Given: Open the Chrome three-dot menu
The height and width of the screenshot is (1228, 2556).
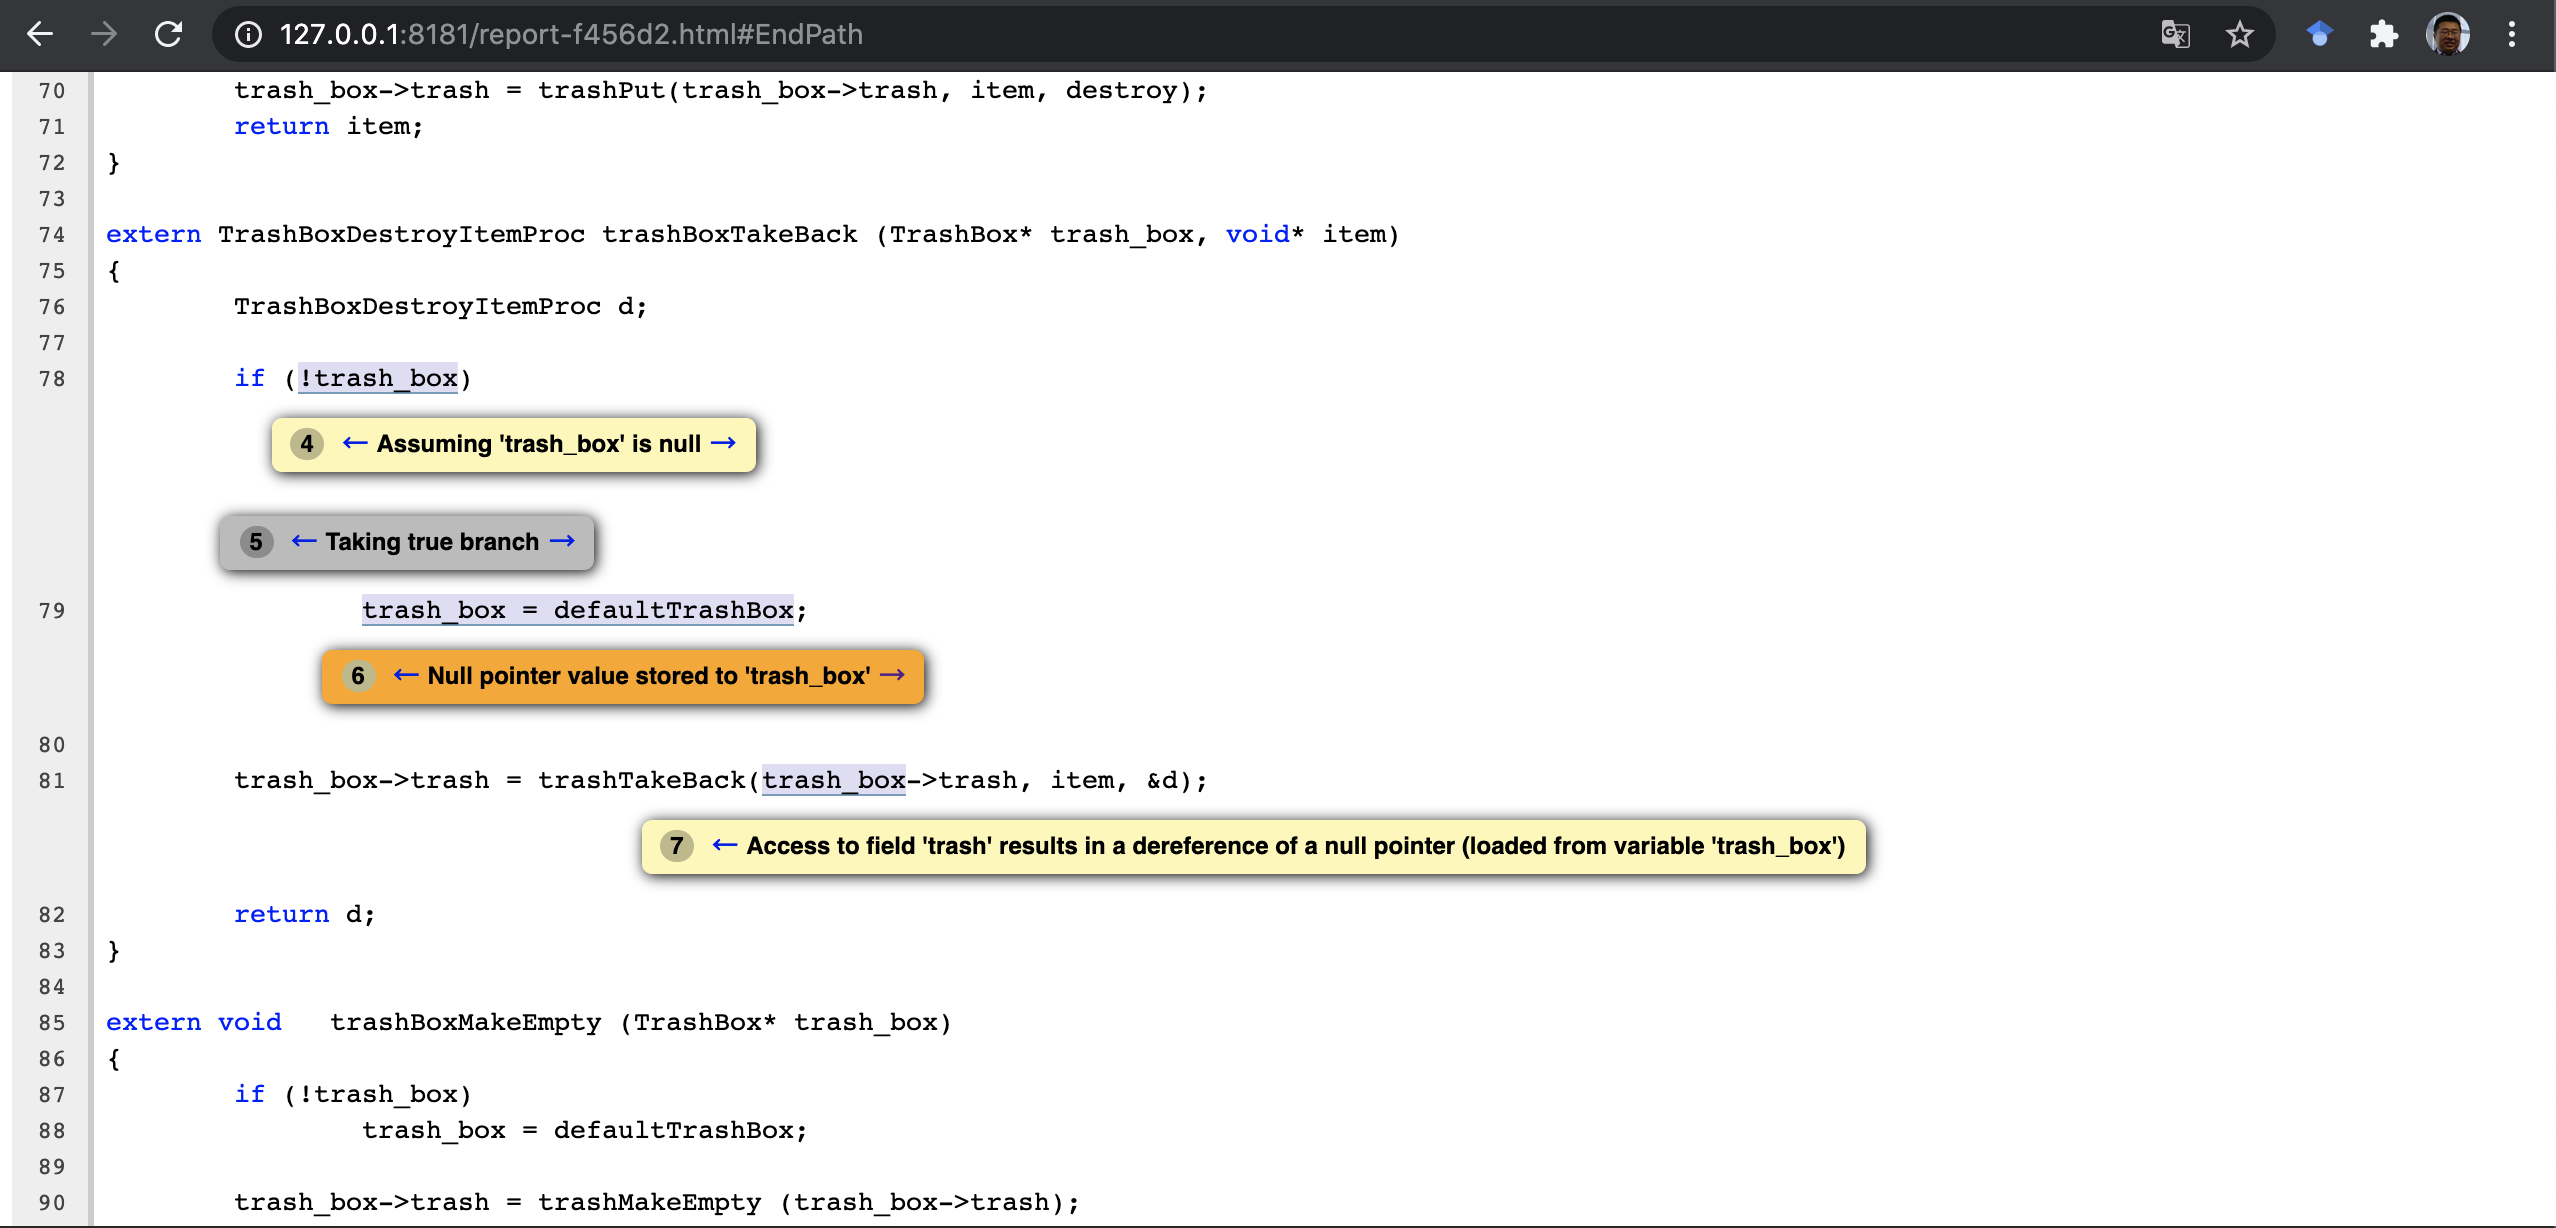Looking at the screenshot, I should 2511,35.
